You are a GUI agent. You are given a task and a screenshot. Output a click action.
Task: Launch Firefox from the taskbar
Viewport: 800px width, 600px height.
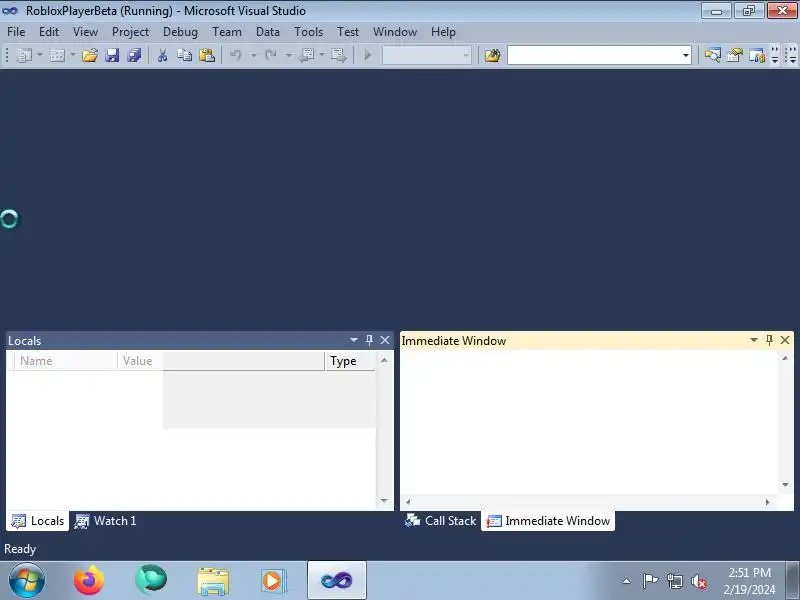(x=89, y=581)
